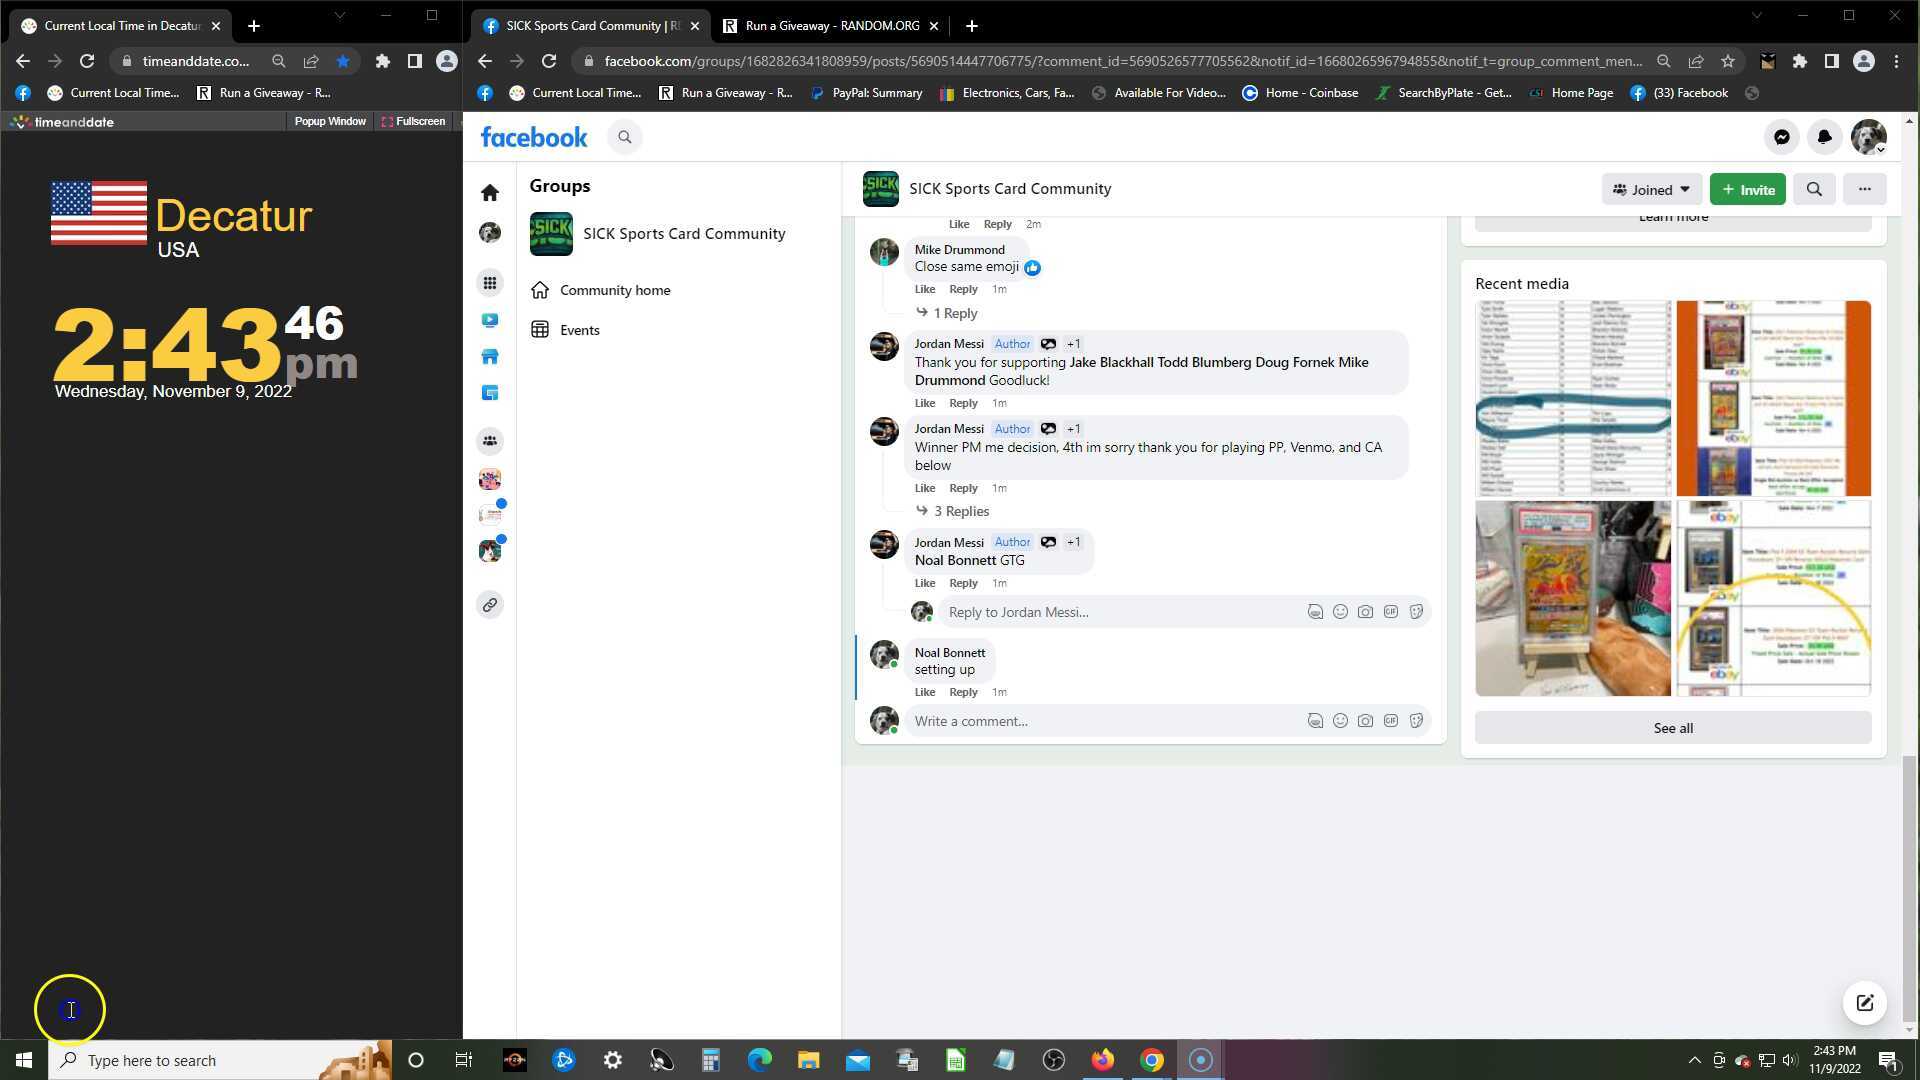Click the new message compose icon
Screen dimensions: 1920x1080
pos(1865,1003)
